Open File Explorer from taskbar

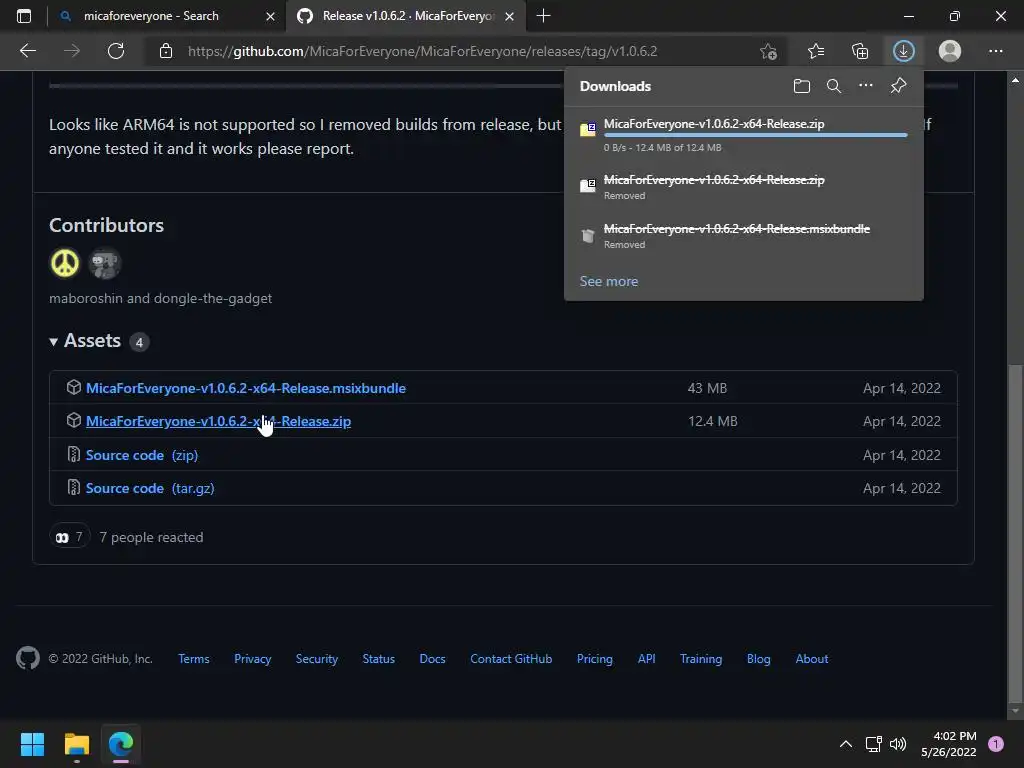(77, 744)
